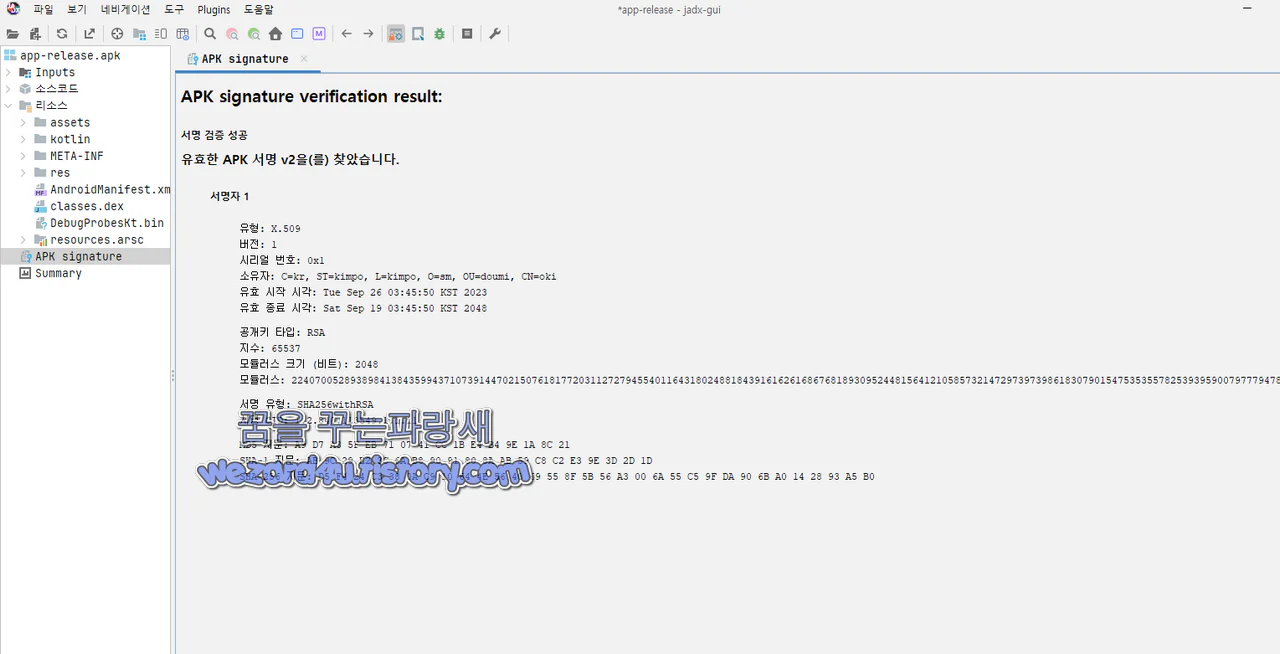Click the owner line with CN=oki

(398, 276)
